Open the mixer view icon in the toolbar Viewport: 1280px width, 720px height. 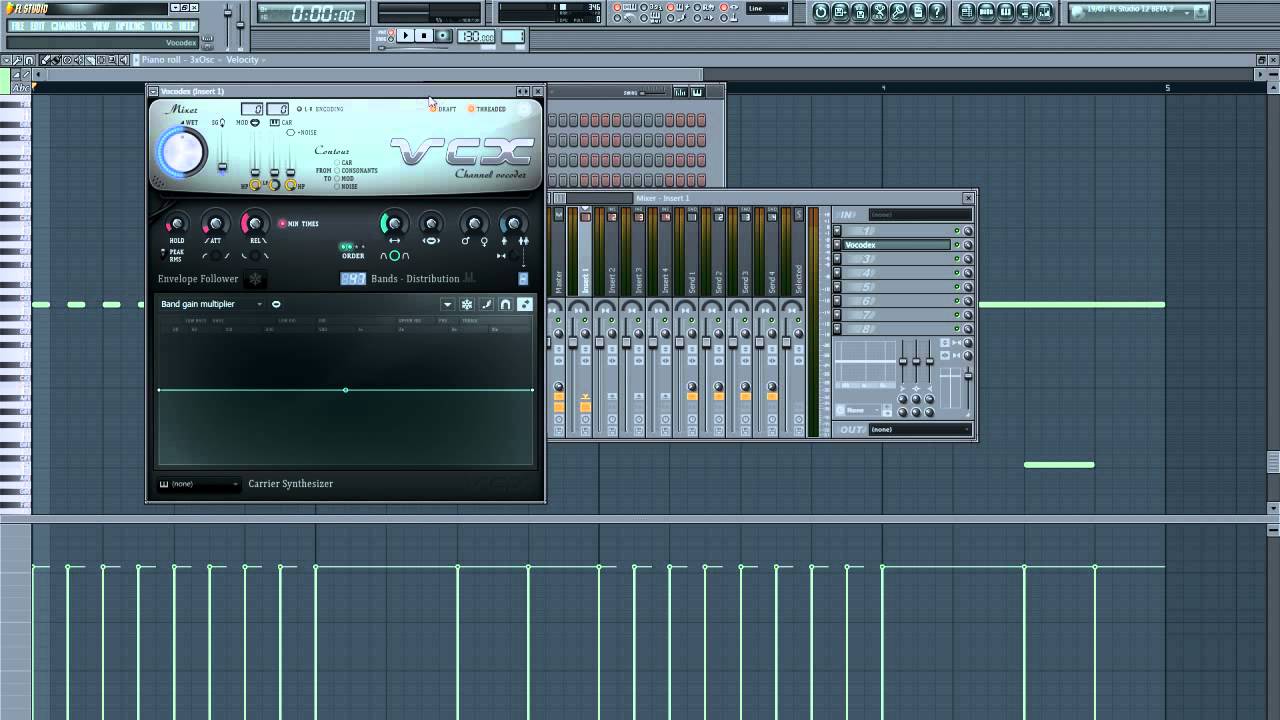1044,12
